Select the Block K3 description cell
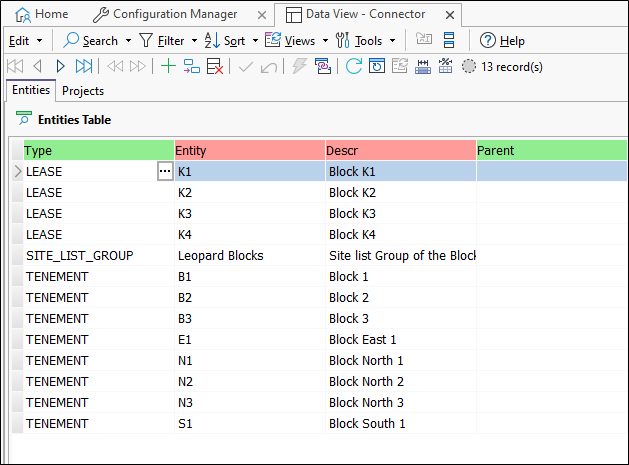 click(401, 213)
